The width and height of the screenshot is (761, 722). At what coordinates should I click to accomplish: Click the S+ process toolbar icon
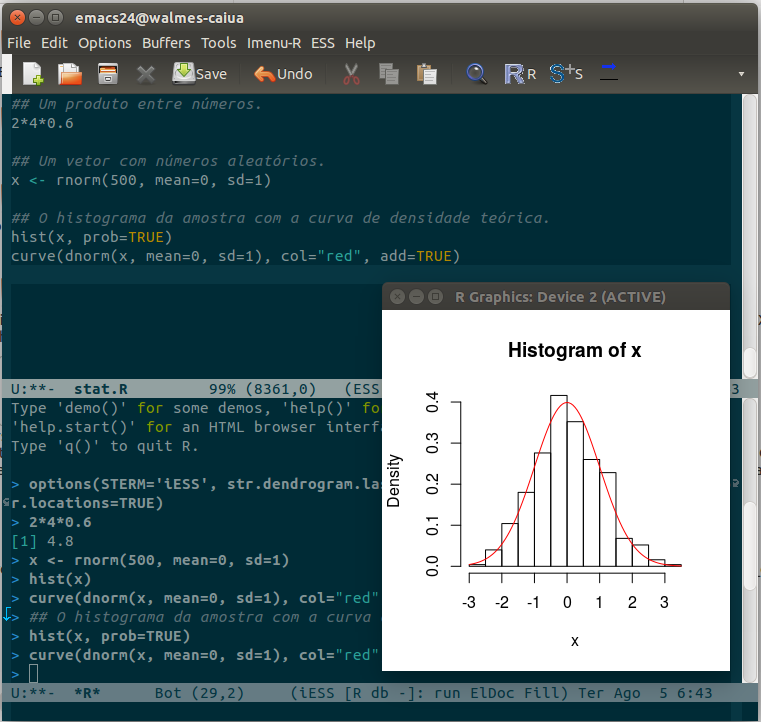coord(565,73)
